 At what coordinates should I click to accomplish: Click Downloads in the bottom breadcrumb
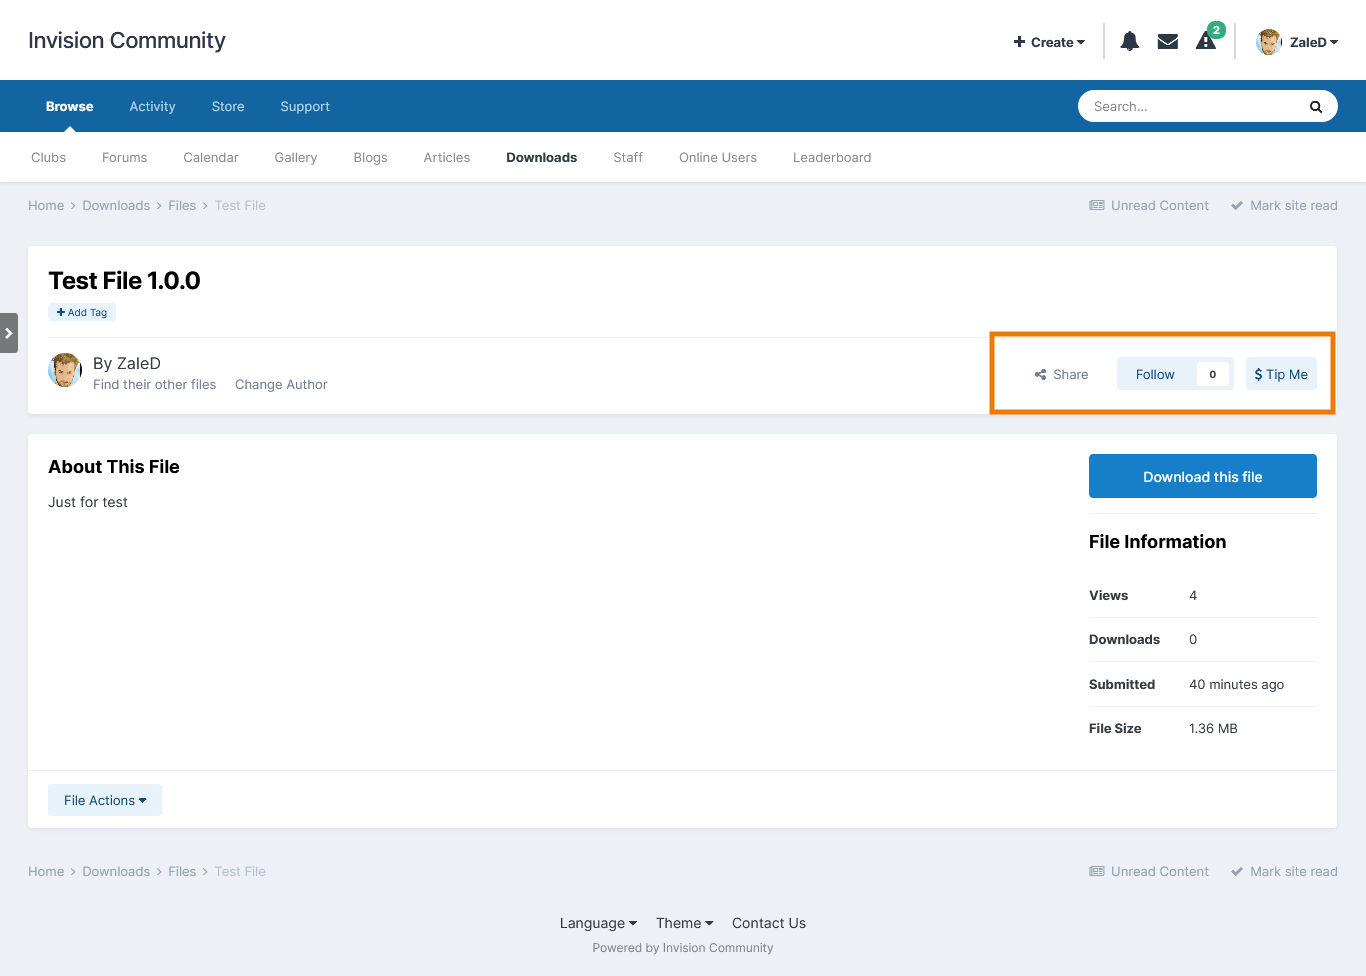click(116, 871)
